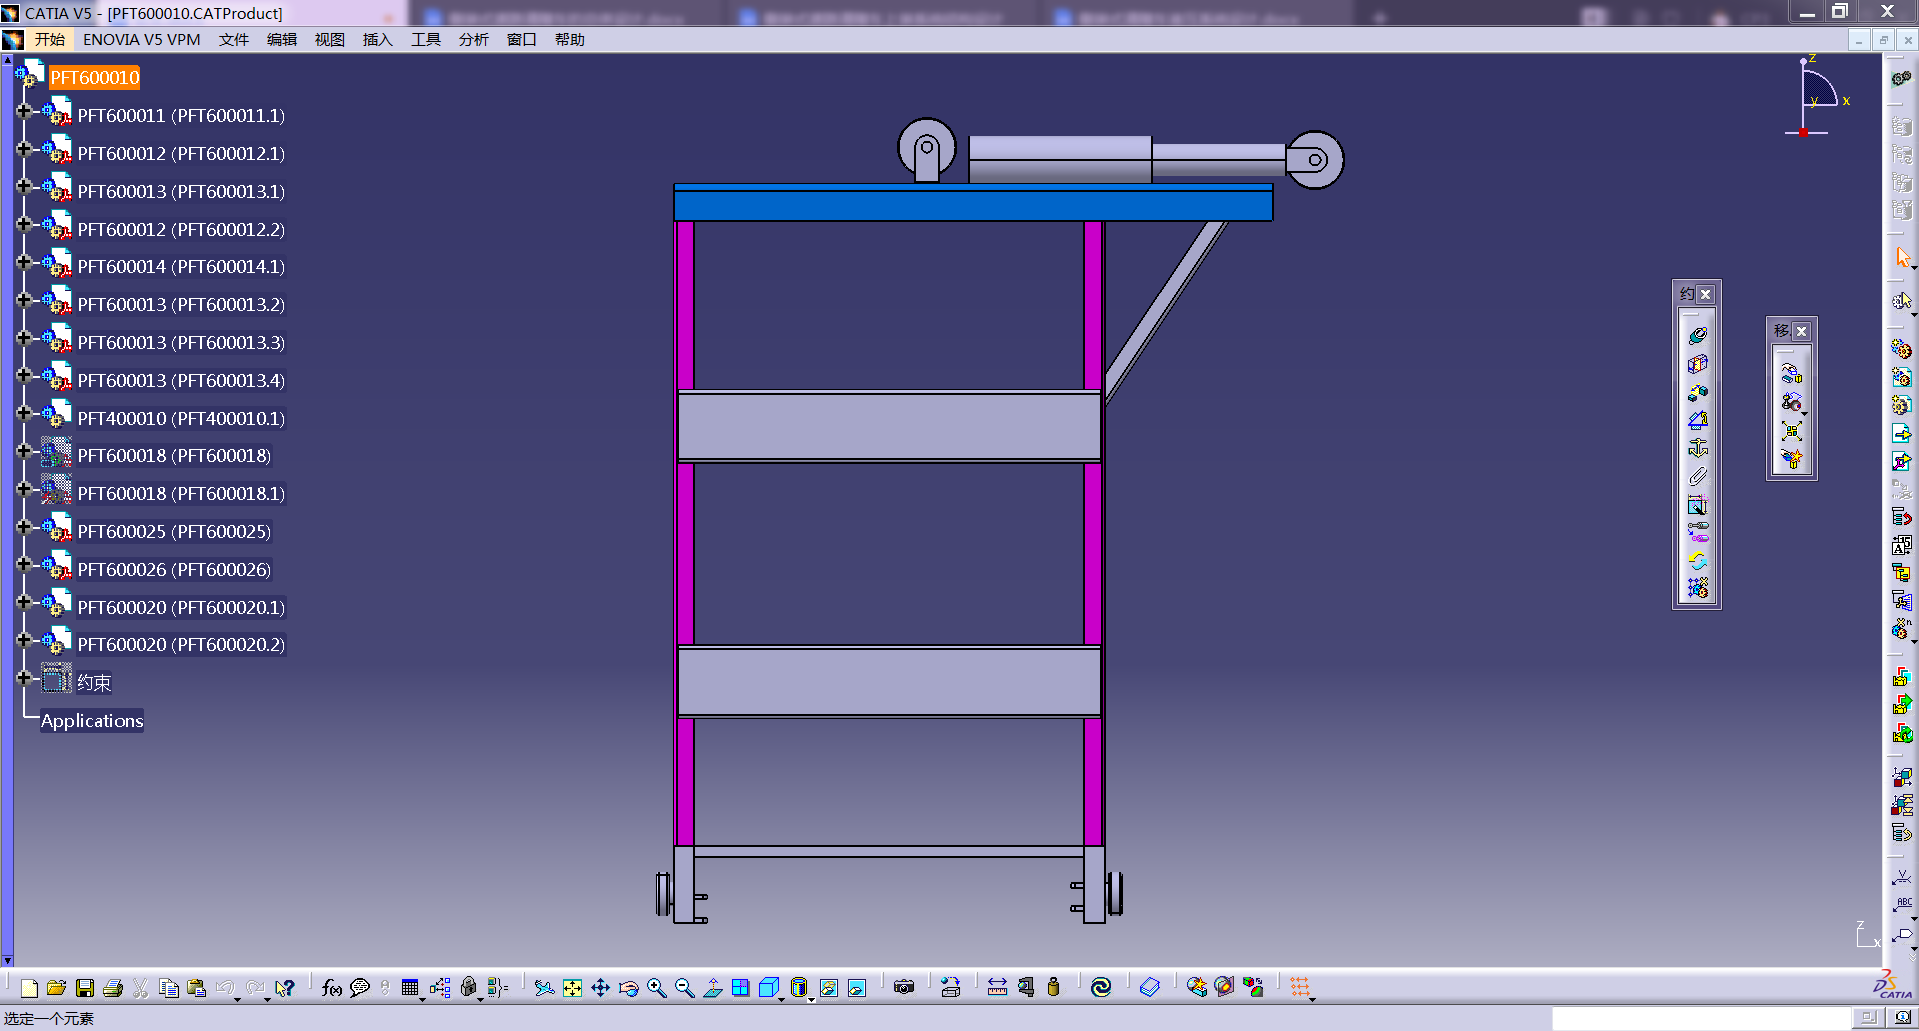The width and height of the screenshot is (1919, 1031).
Task: Select the Contact constraint tool
Action: [x=1698, y=364]
